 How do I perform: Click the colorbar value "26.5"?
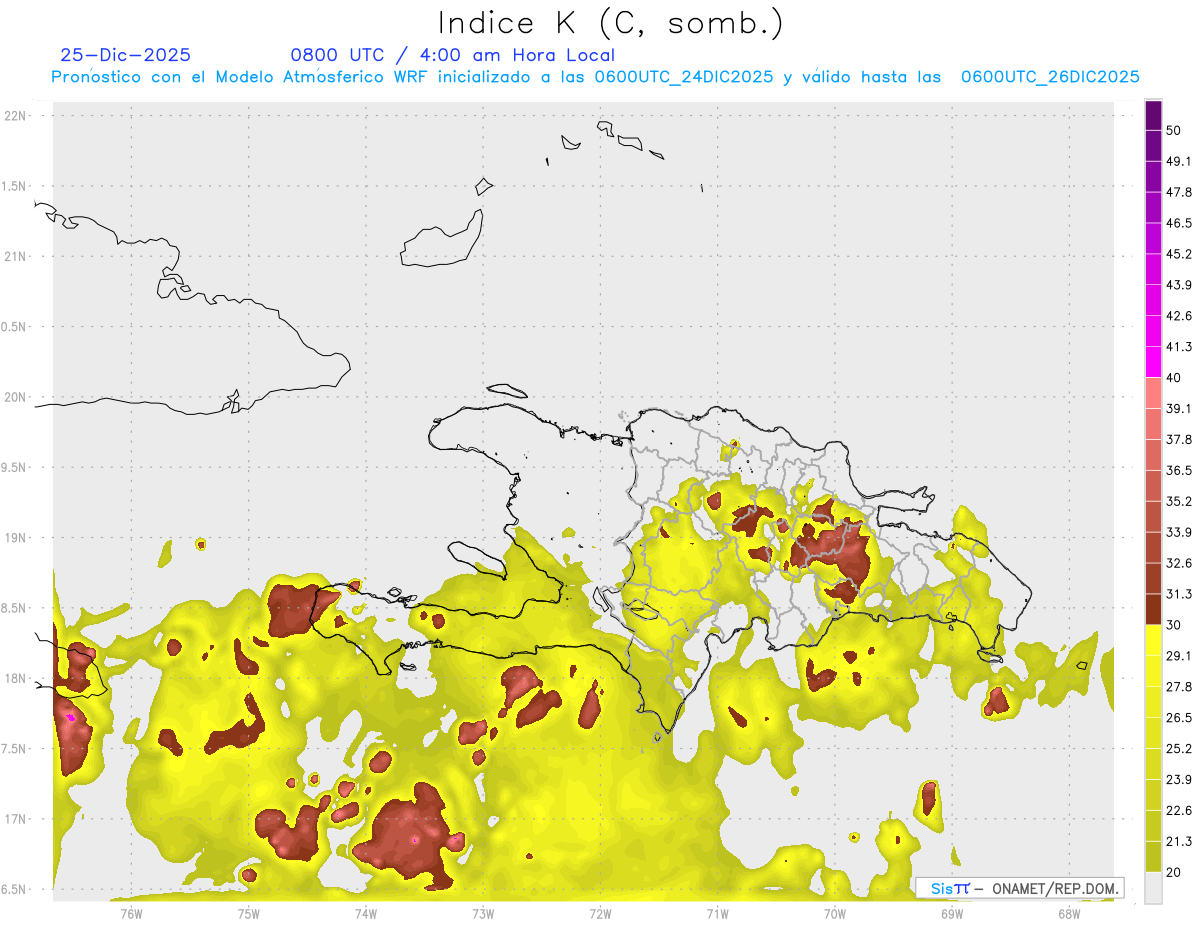tap(1179, 718)
